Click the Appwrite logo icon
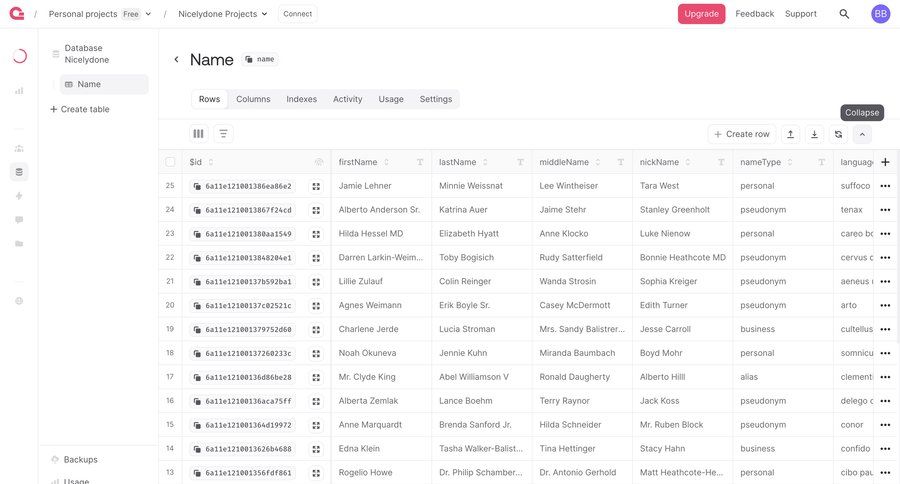The height and width of the screenshot is (484, 900). pyautogui.click(x=17, y=13)
